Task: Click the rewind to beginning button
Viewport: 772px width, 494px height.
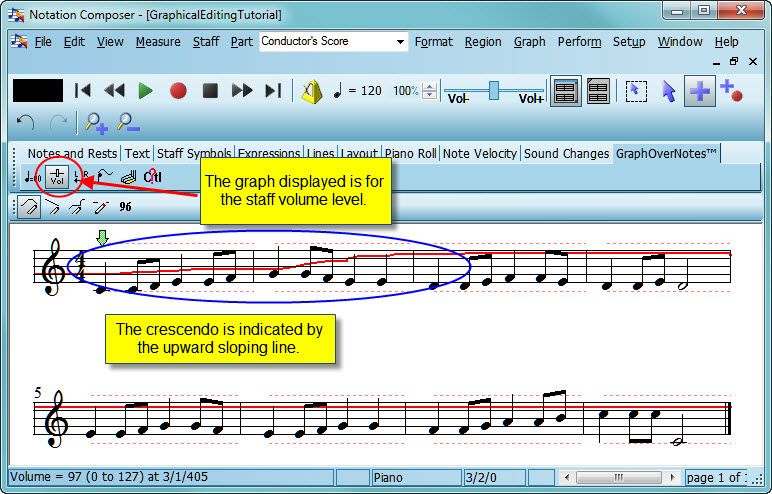Action: click(x=83, y=91)
